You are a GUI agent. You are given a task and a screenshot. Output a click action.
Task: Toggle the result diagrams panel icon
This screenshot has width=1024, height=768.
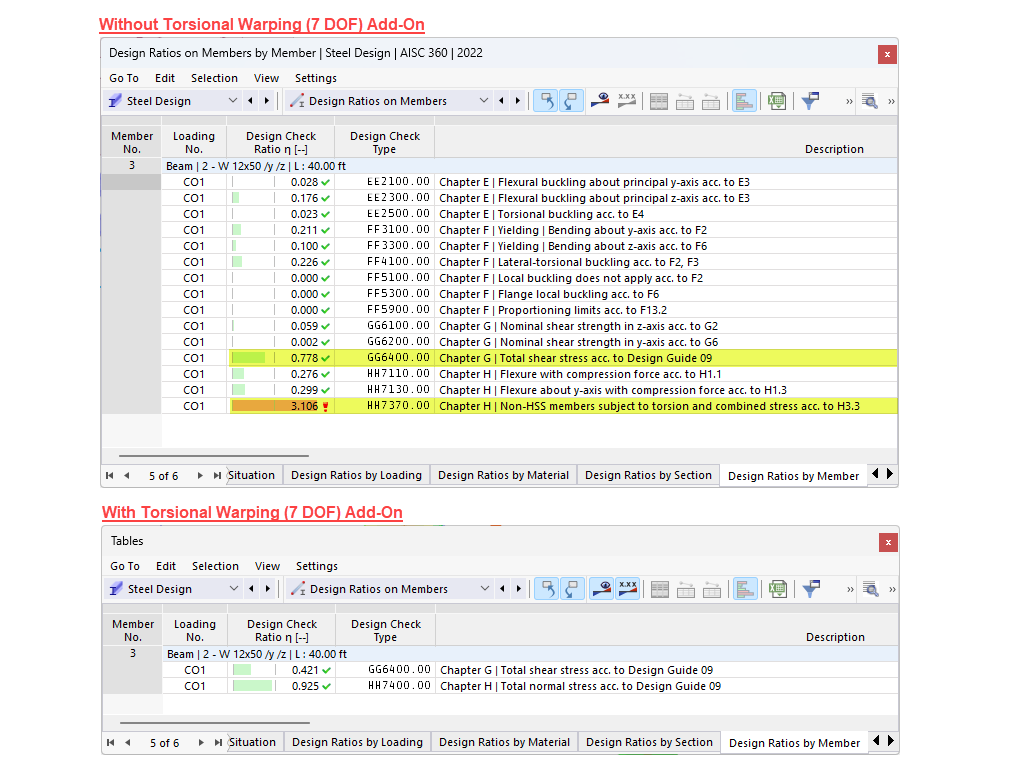pyautogui.click(x=745, y=100)
